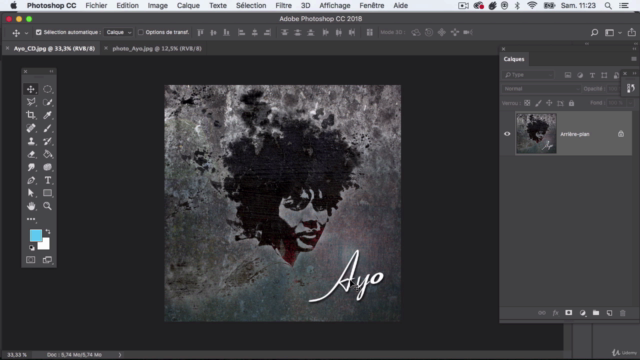Select the Eraser tool
Image resolution: width=640 pixels, height=360 pixels.
31,154
